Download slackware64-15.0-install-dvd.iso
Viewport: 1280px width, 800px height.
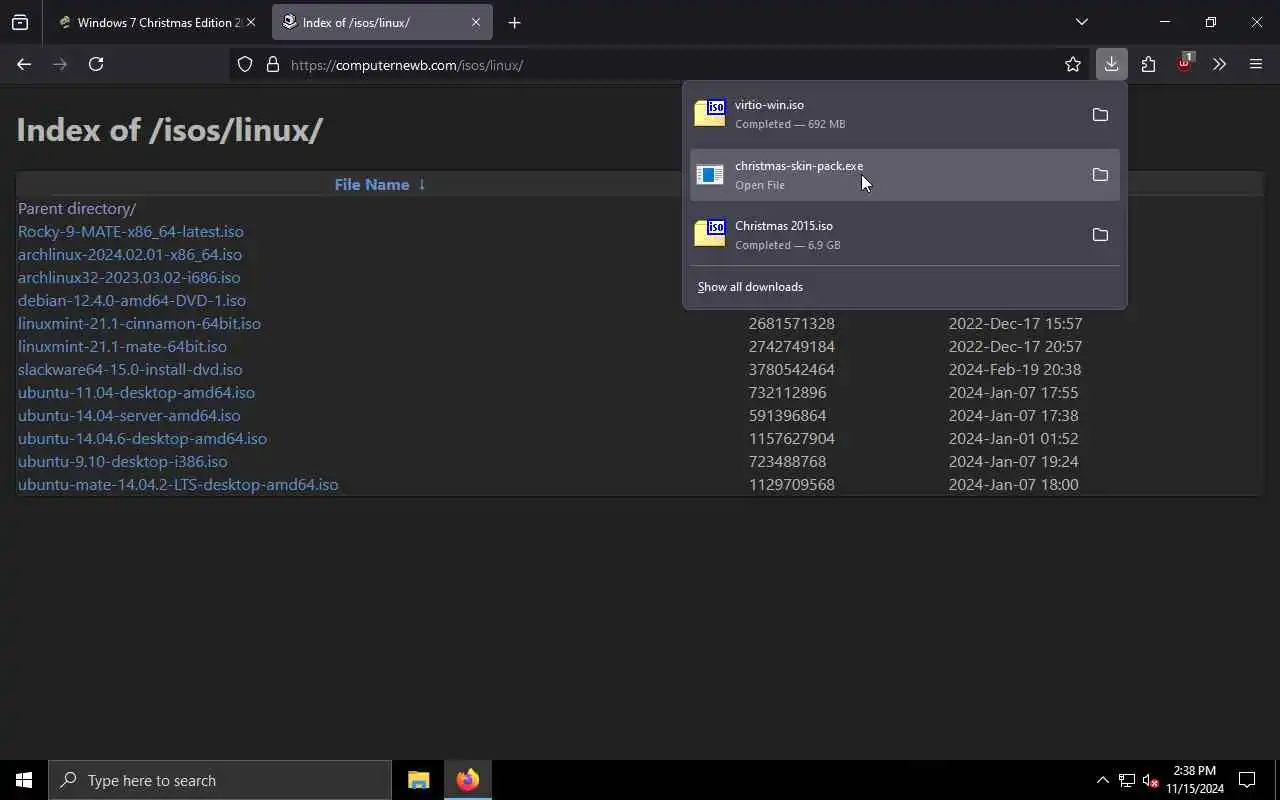click(130, 369)
